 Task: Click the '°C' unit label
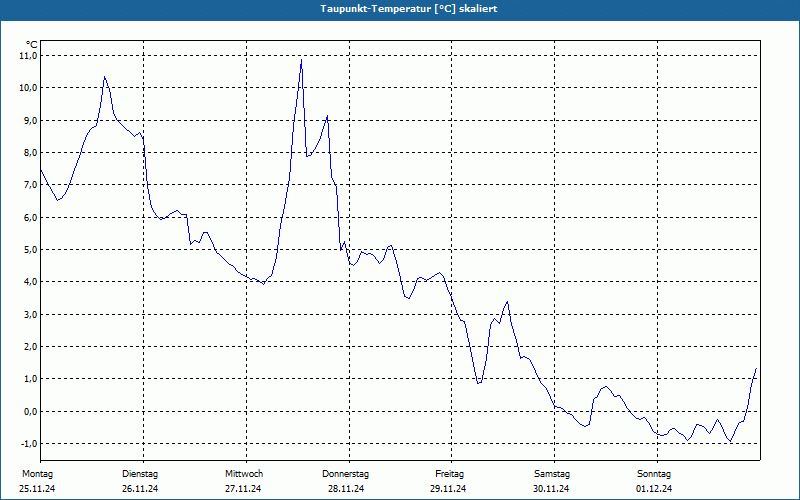(x=32, y=45)
